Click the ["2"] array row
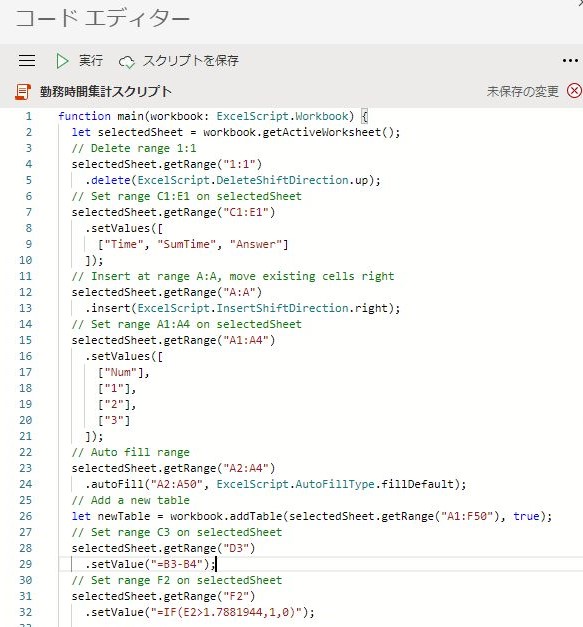 point(117,404)
